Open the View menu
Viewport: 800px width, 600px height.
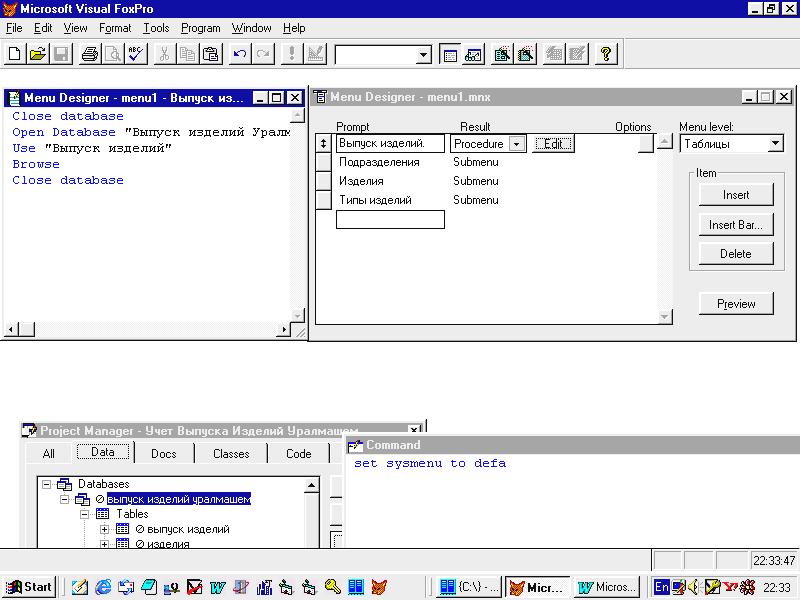click(x=76, y=28)
